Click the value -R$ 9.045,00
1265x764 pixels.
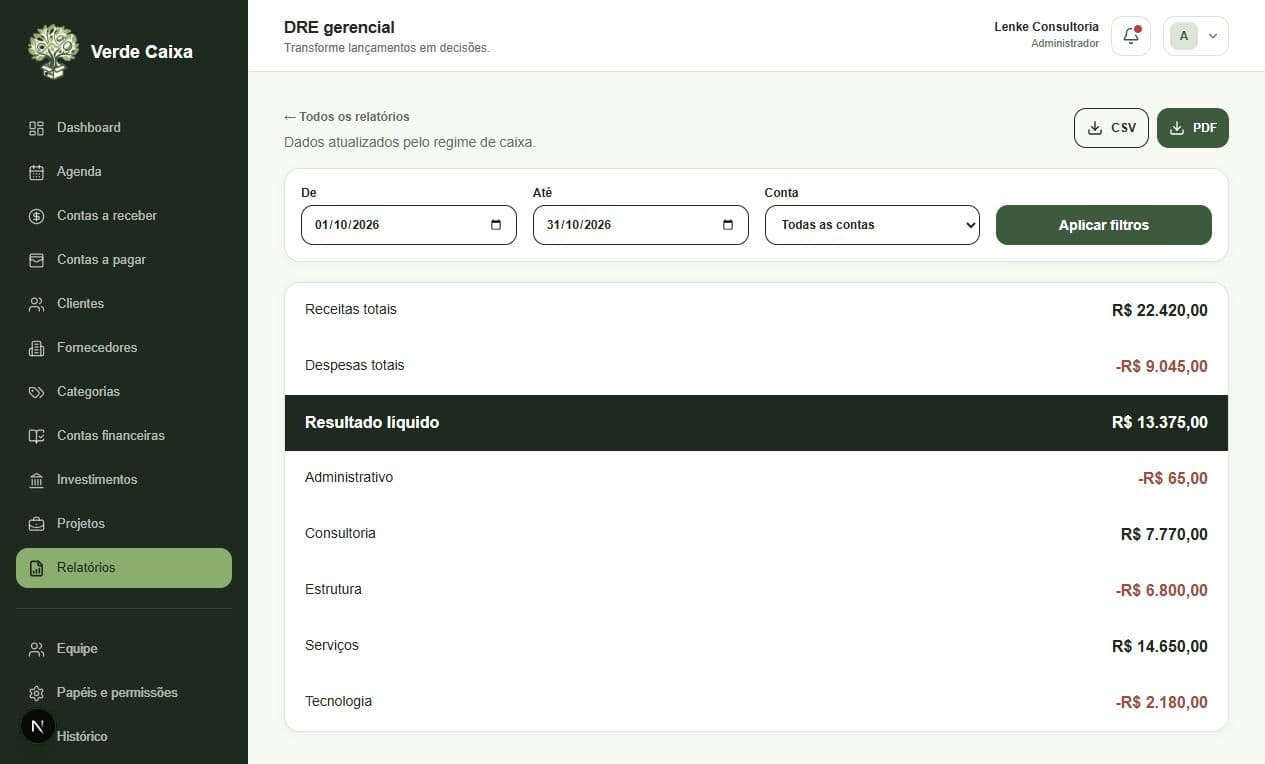point(1162,367)
